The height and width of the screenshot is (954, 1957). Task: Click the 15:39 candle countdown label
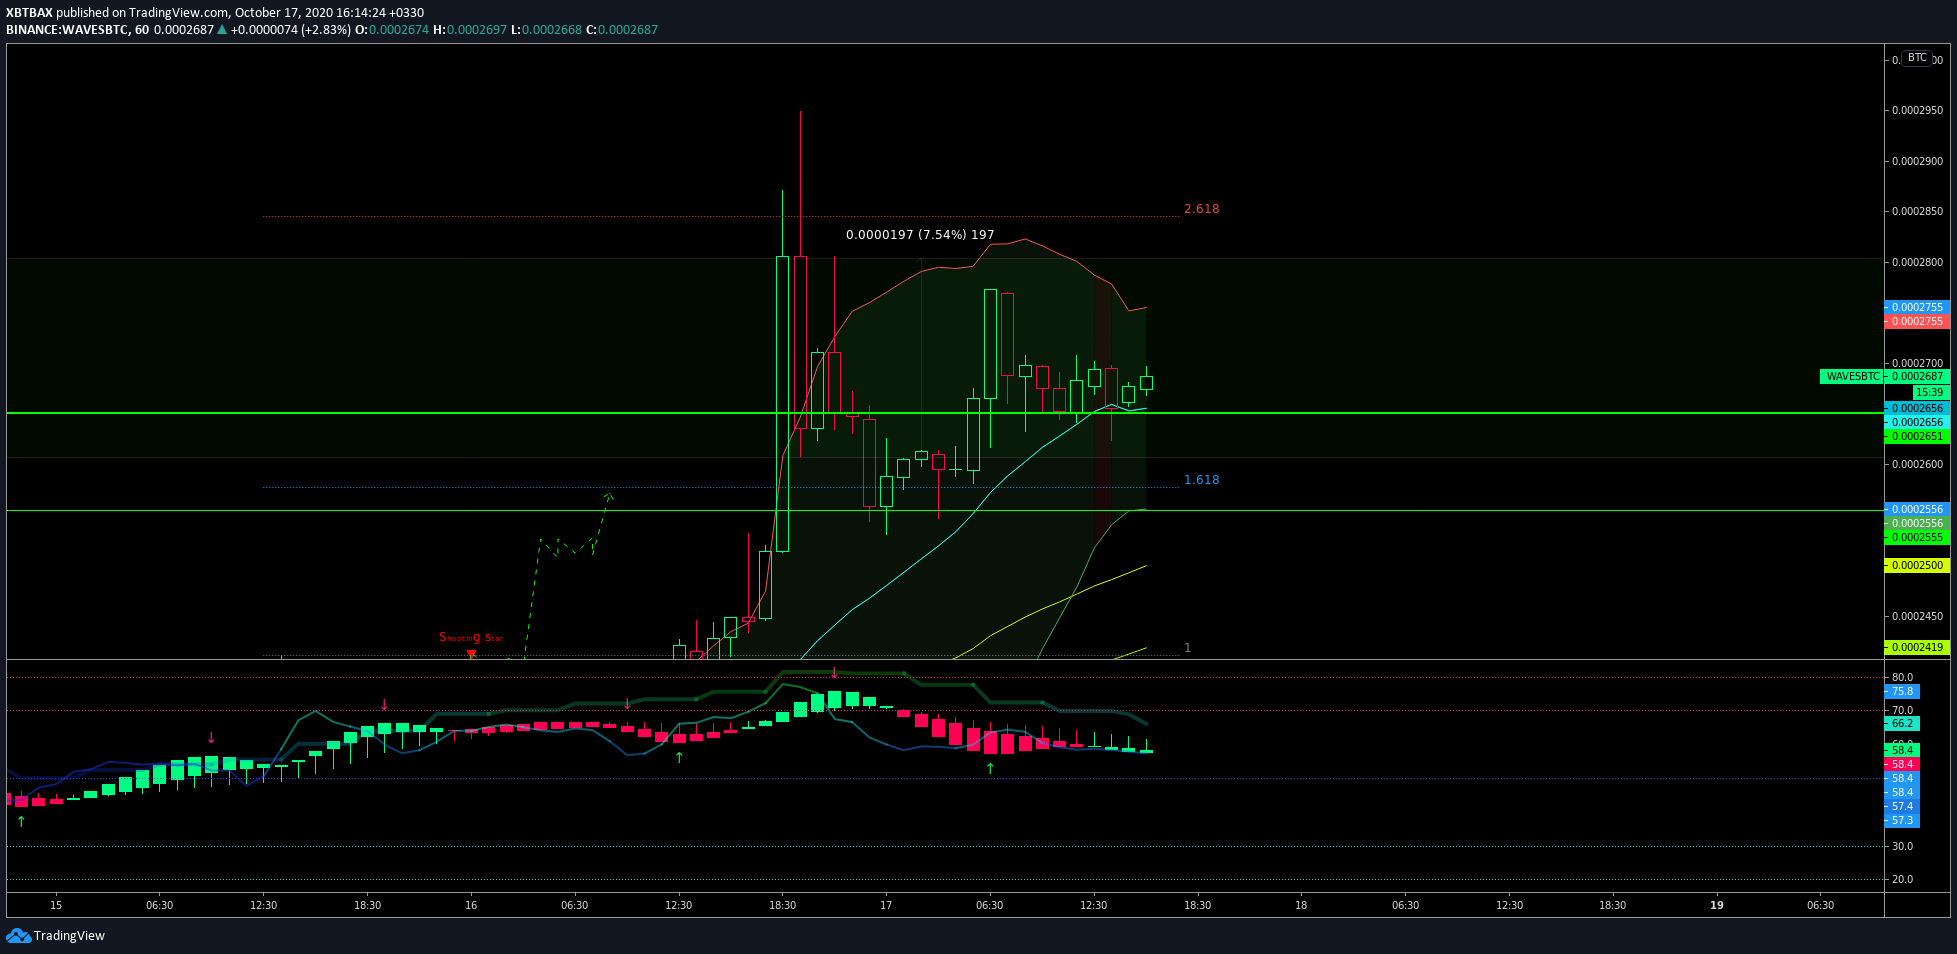[1929, 392]
